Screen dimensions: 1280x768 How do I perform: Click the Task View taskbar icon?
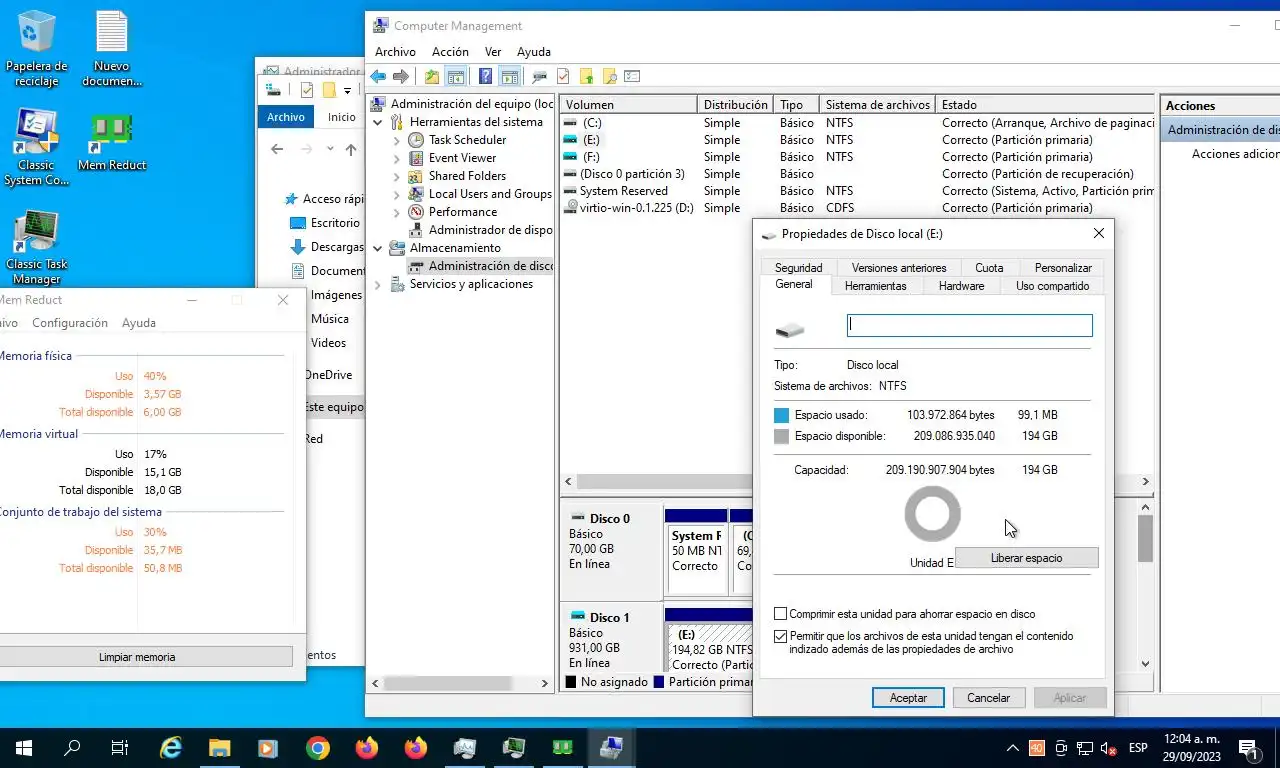pos(119,747)
